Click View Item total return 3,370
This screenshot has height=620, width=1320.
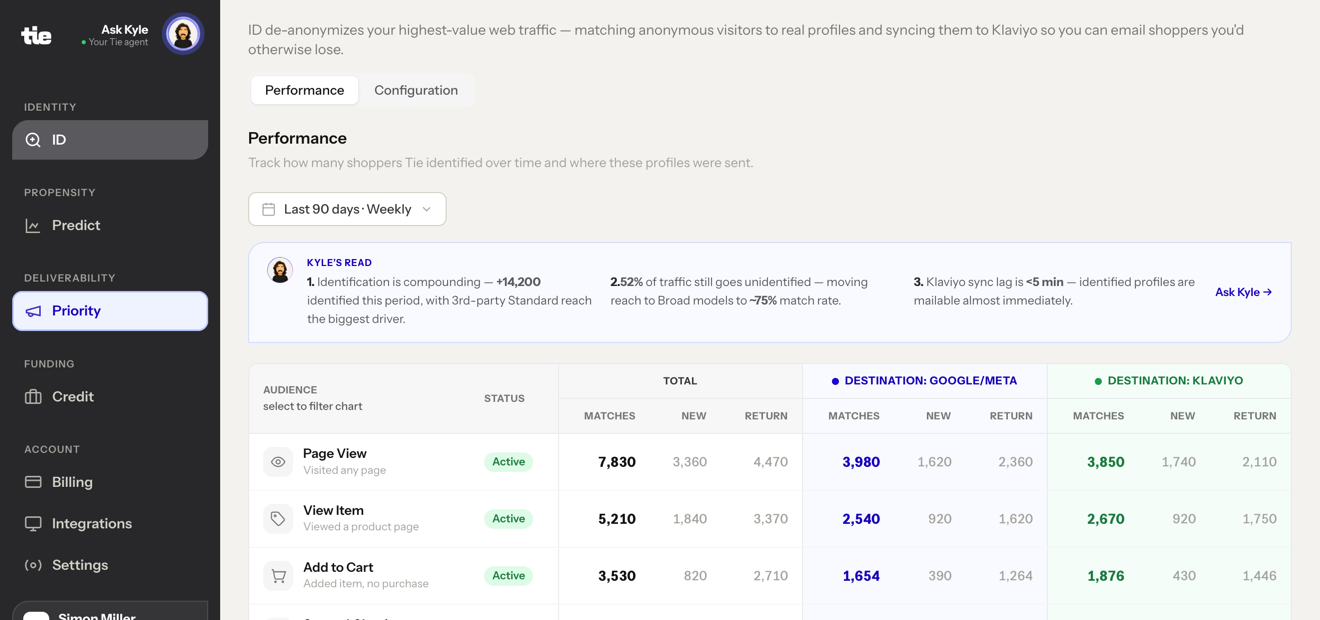770,519
